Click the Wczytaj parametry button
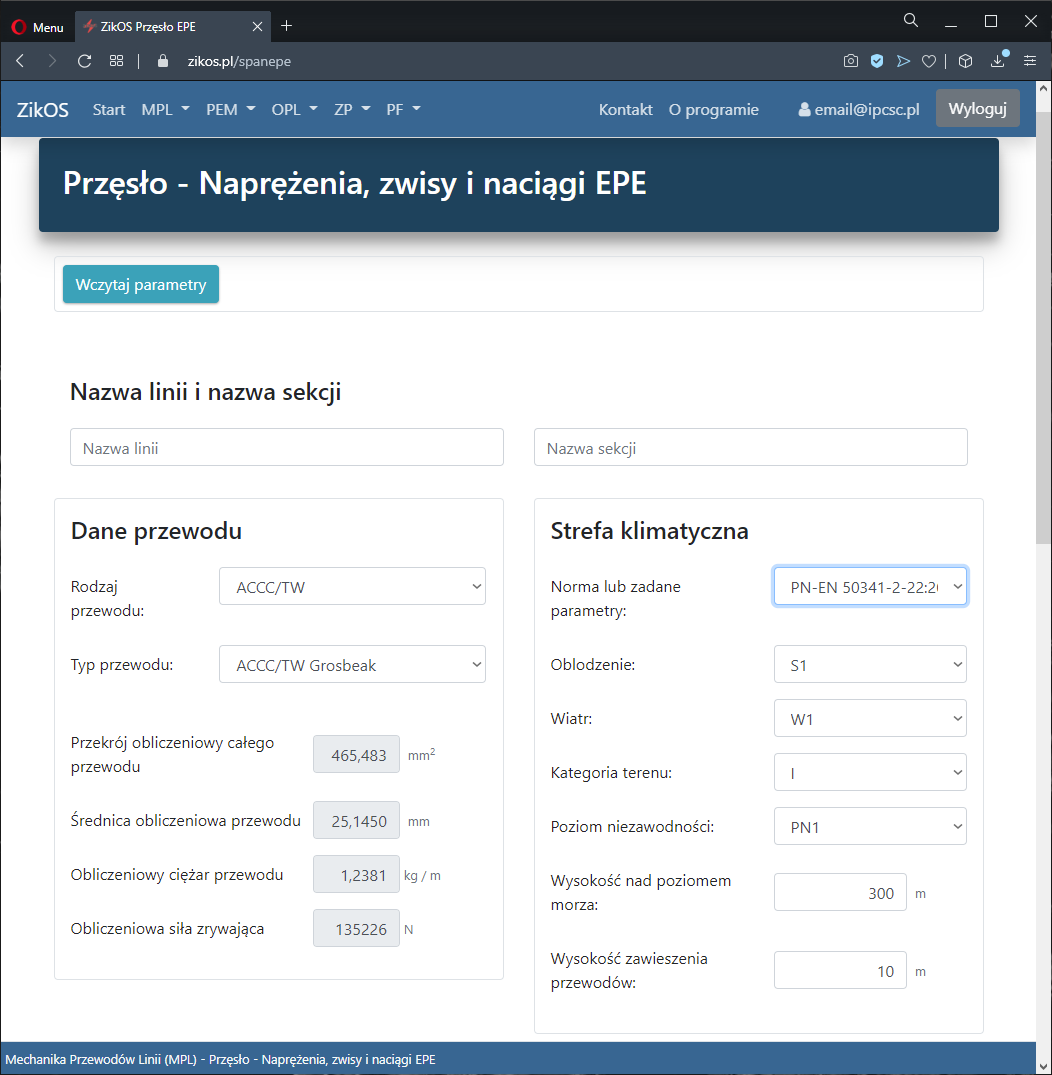The width and height of the screenshot is (1052, 1075). [141, 285]
